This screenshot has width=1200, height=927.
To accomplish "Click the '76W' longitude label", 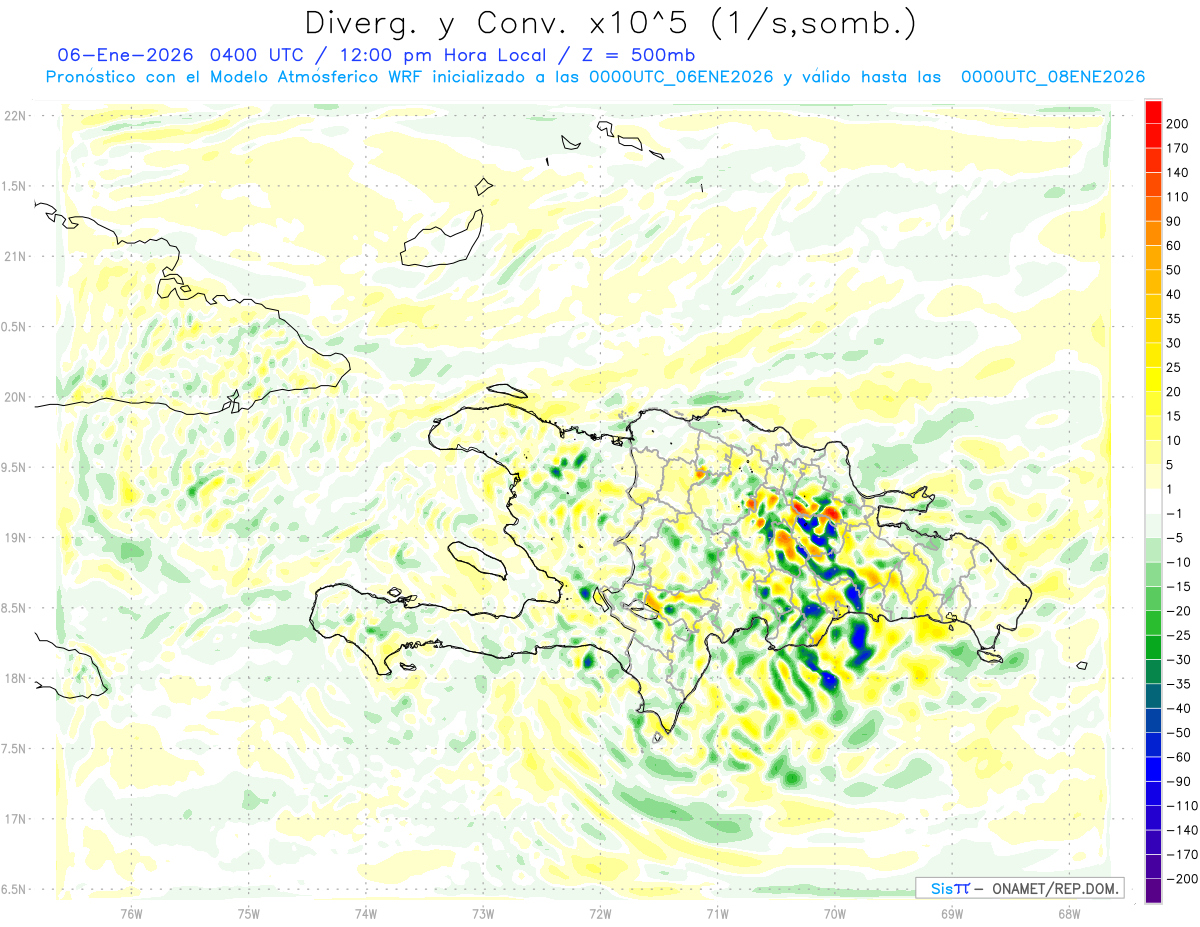I will [x=131, y=913].
